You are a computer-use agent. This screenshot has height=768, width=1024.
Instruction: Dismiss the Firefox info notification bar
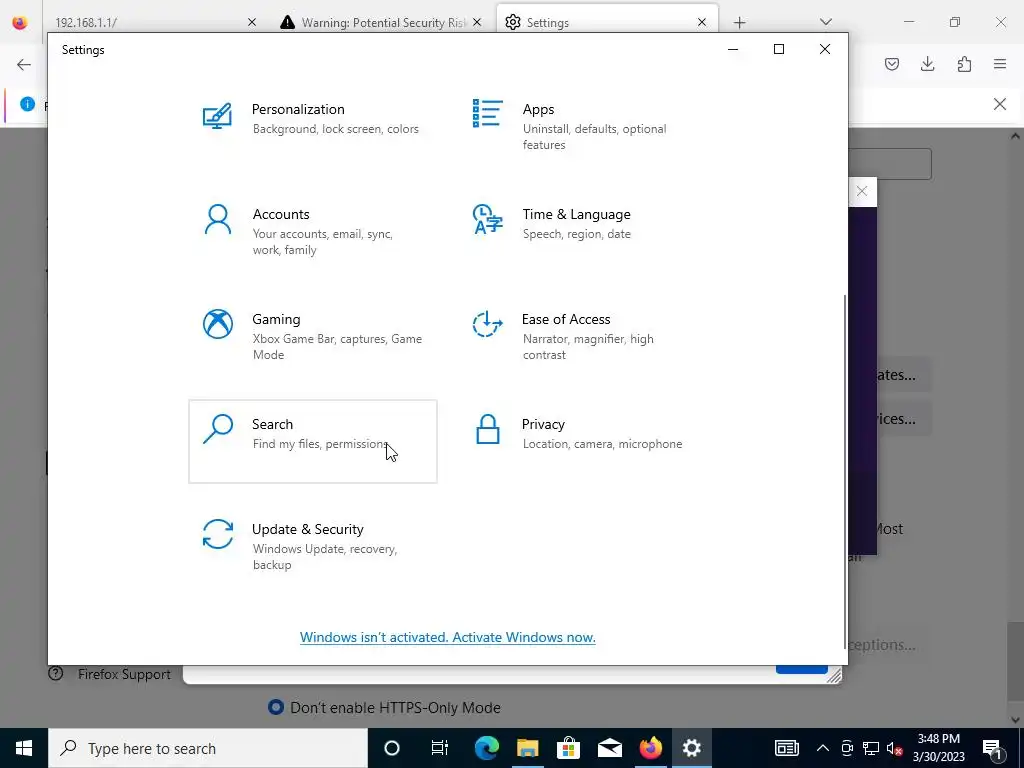pos(999,104)
